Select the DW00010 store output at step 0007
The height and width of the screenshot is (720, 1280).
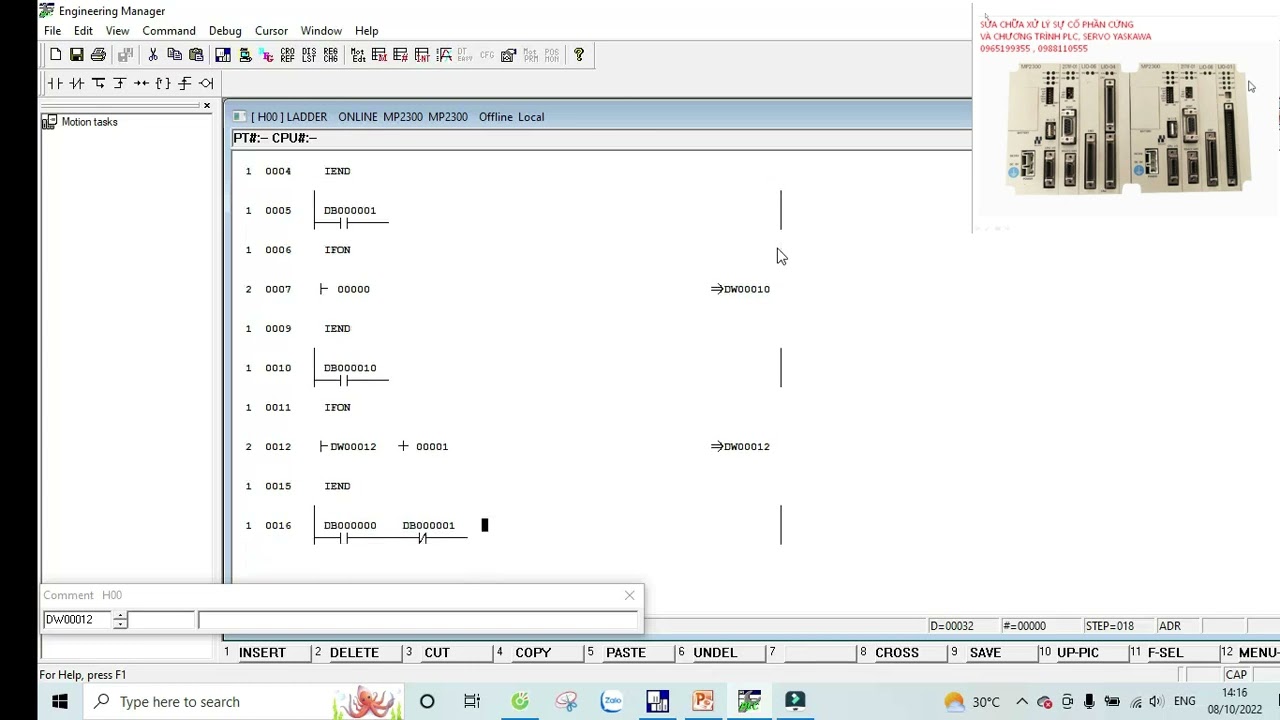pos(740,289)
